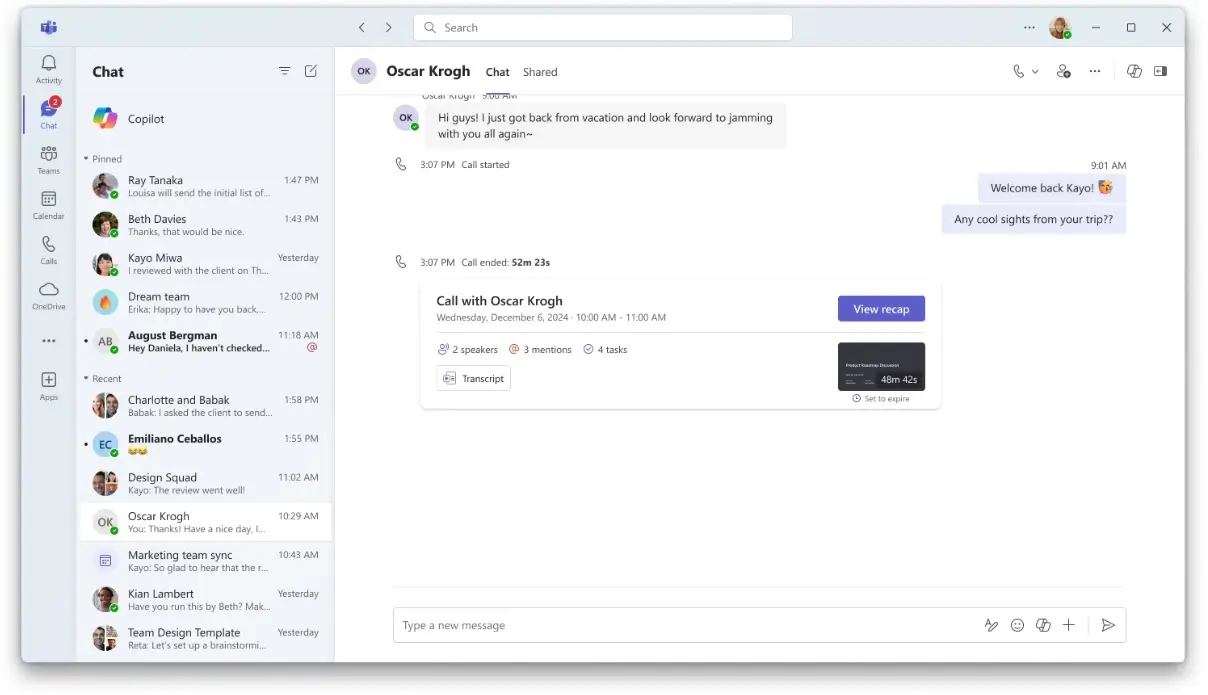Click the new chat compose icon
1208x695 pixels.
(311, 71)
